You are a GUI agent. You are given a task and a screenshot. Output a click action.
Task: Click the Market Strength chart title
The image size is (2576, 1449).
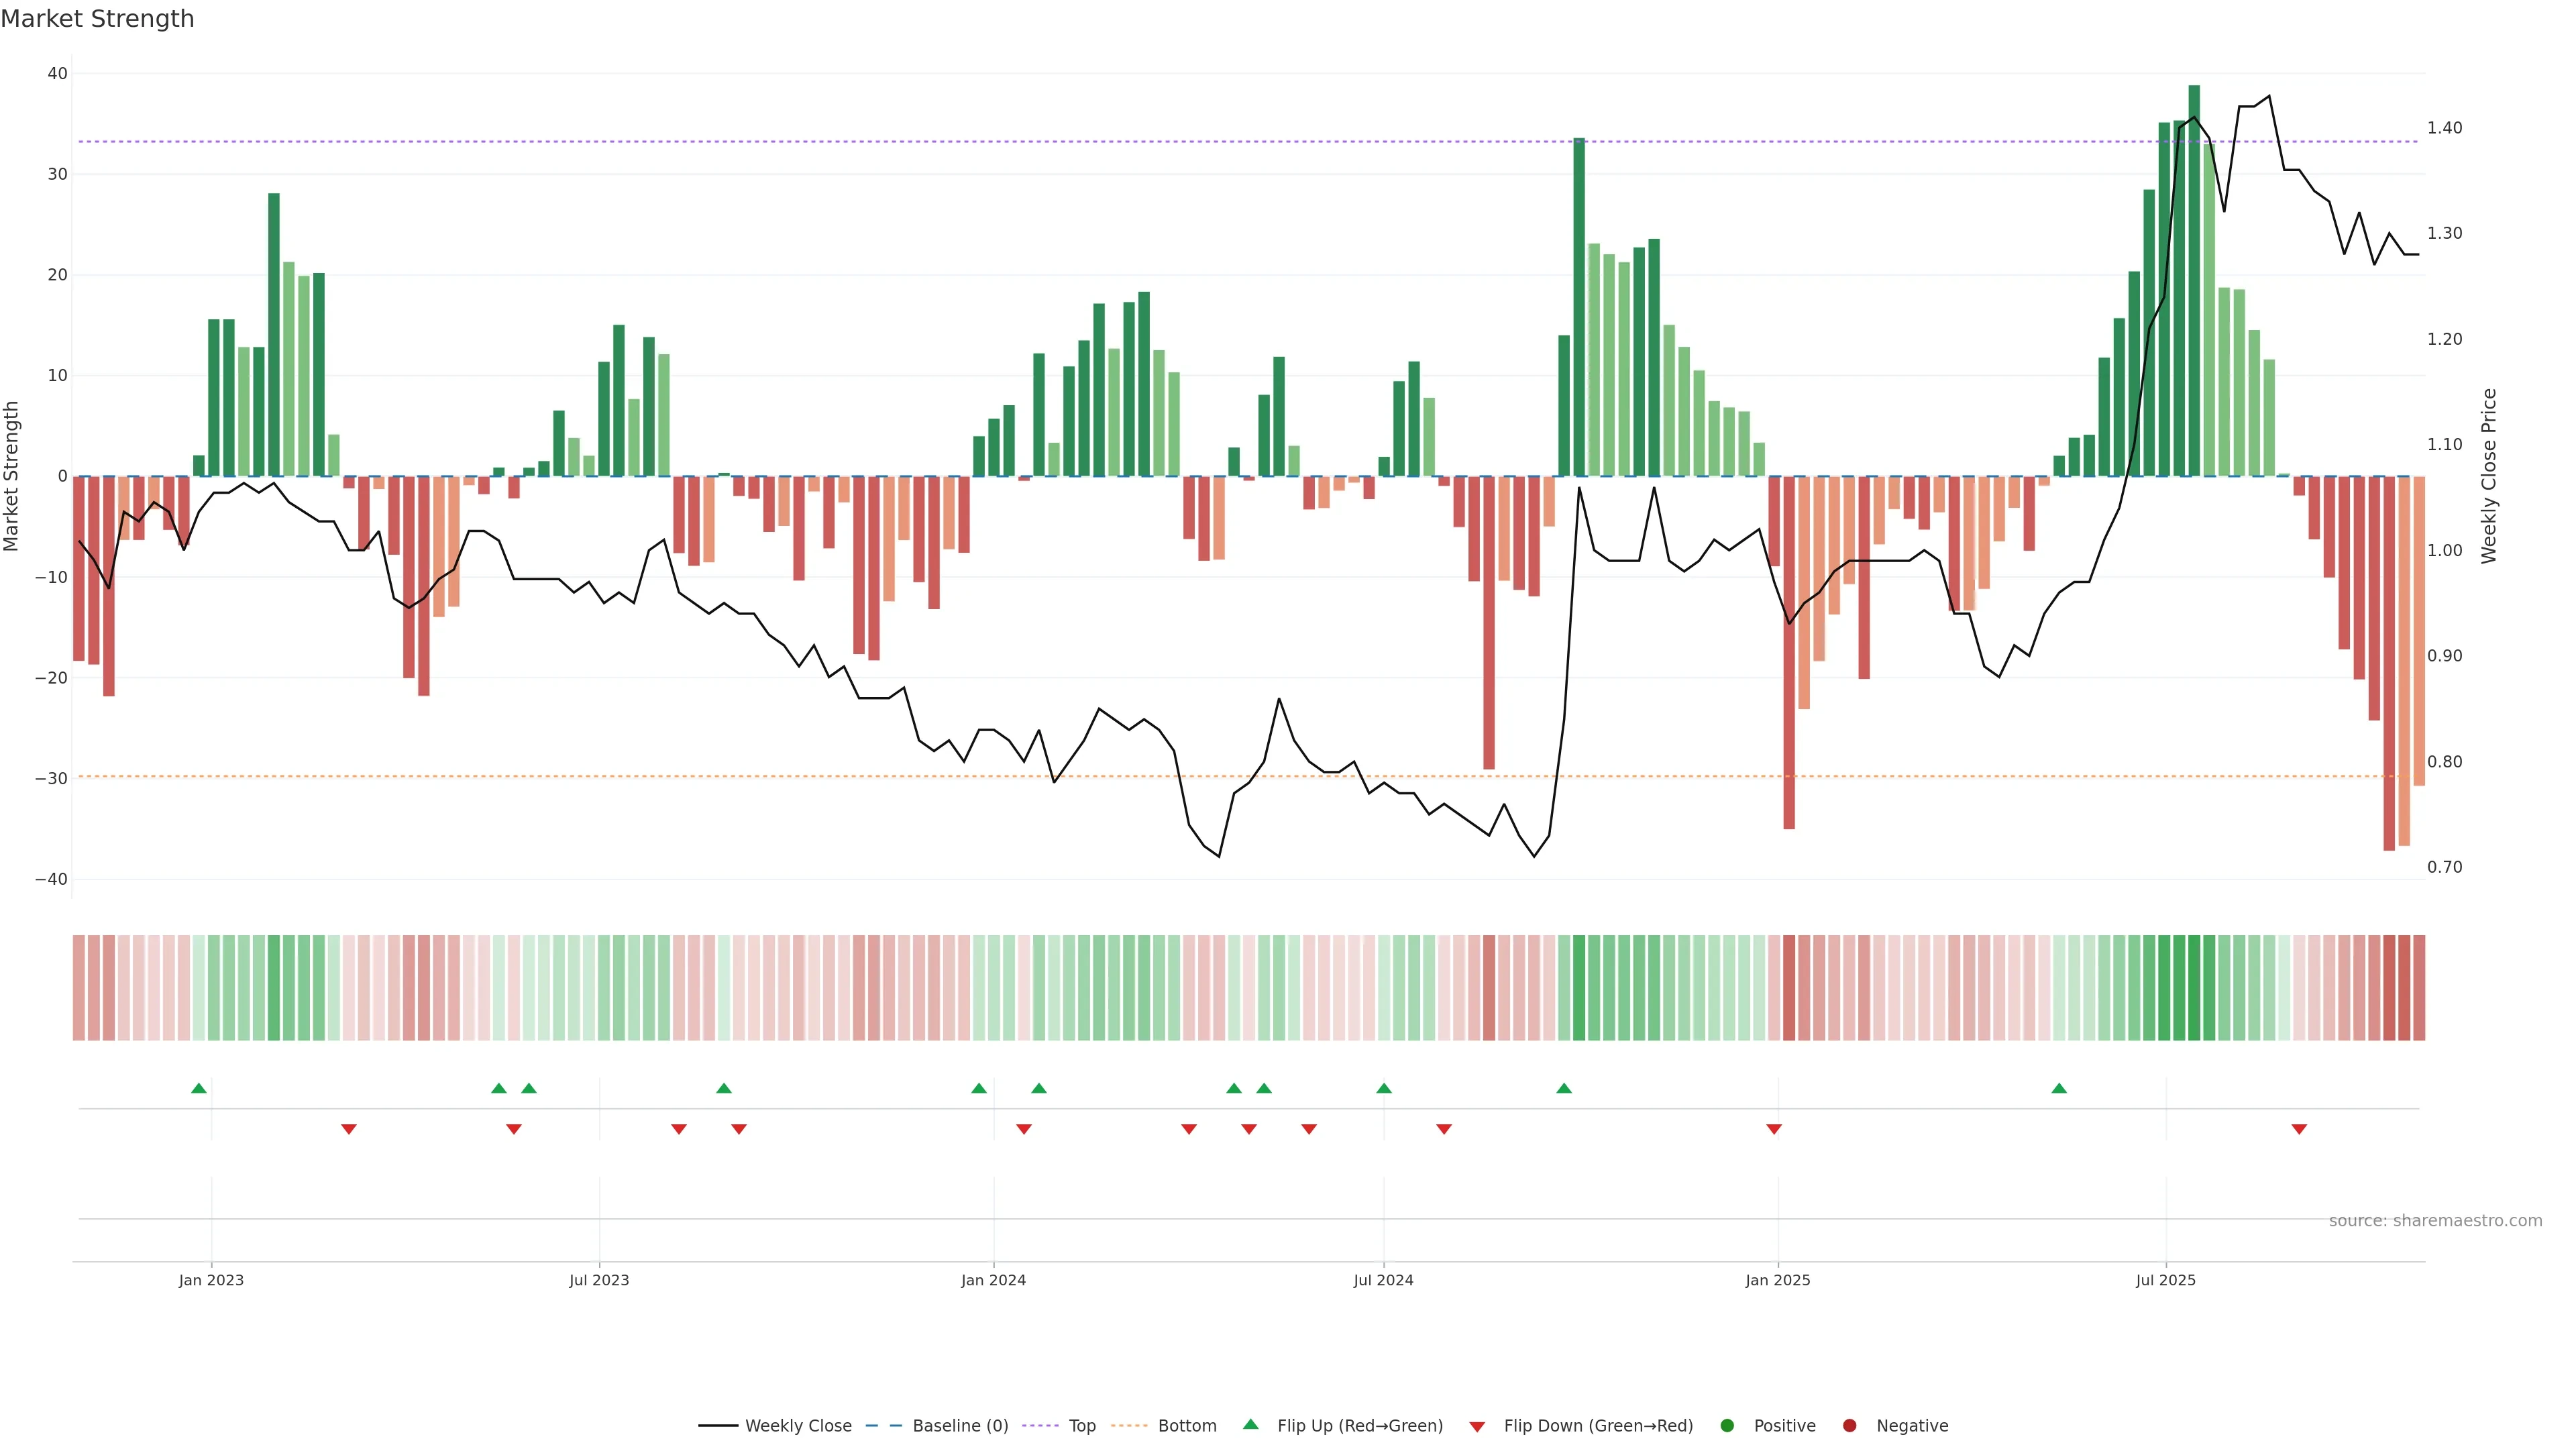click(x=97, y=19)
